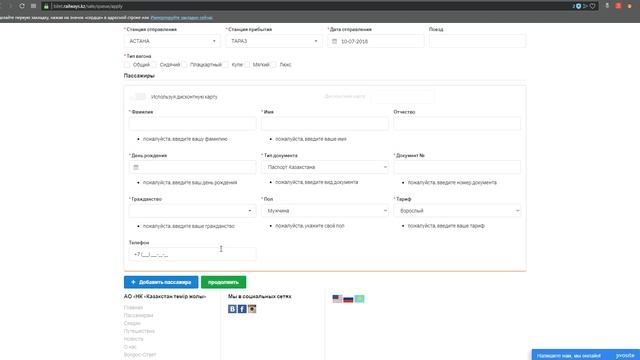
Task: Click the green padlock security icon
Action: click(46, 7)
